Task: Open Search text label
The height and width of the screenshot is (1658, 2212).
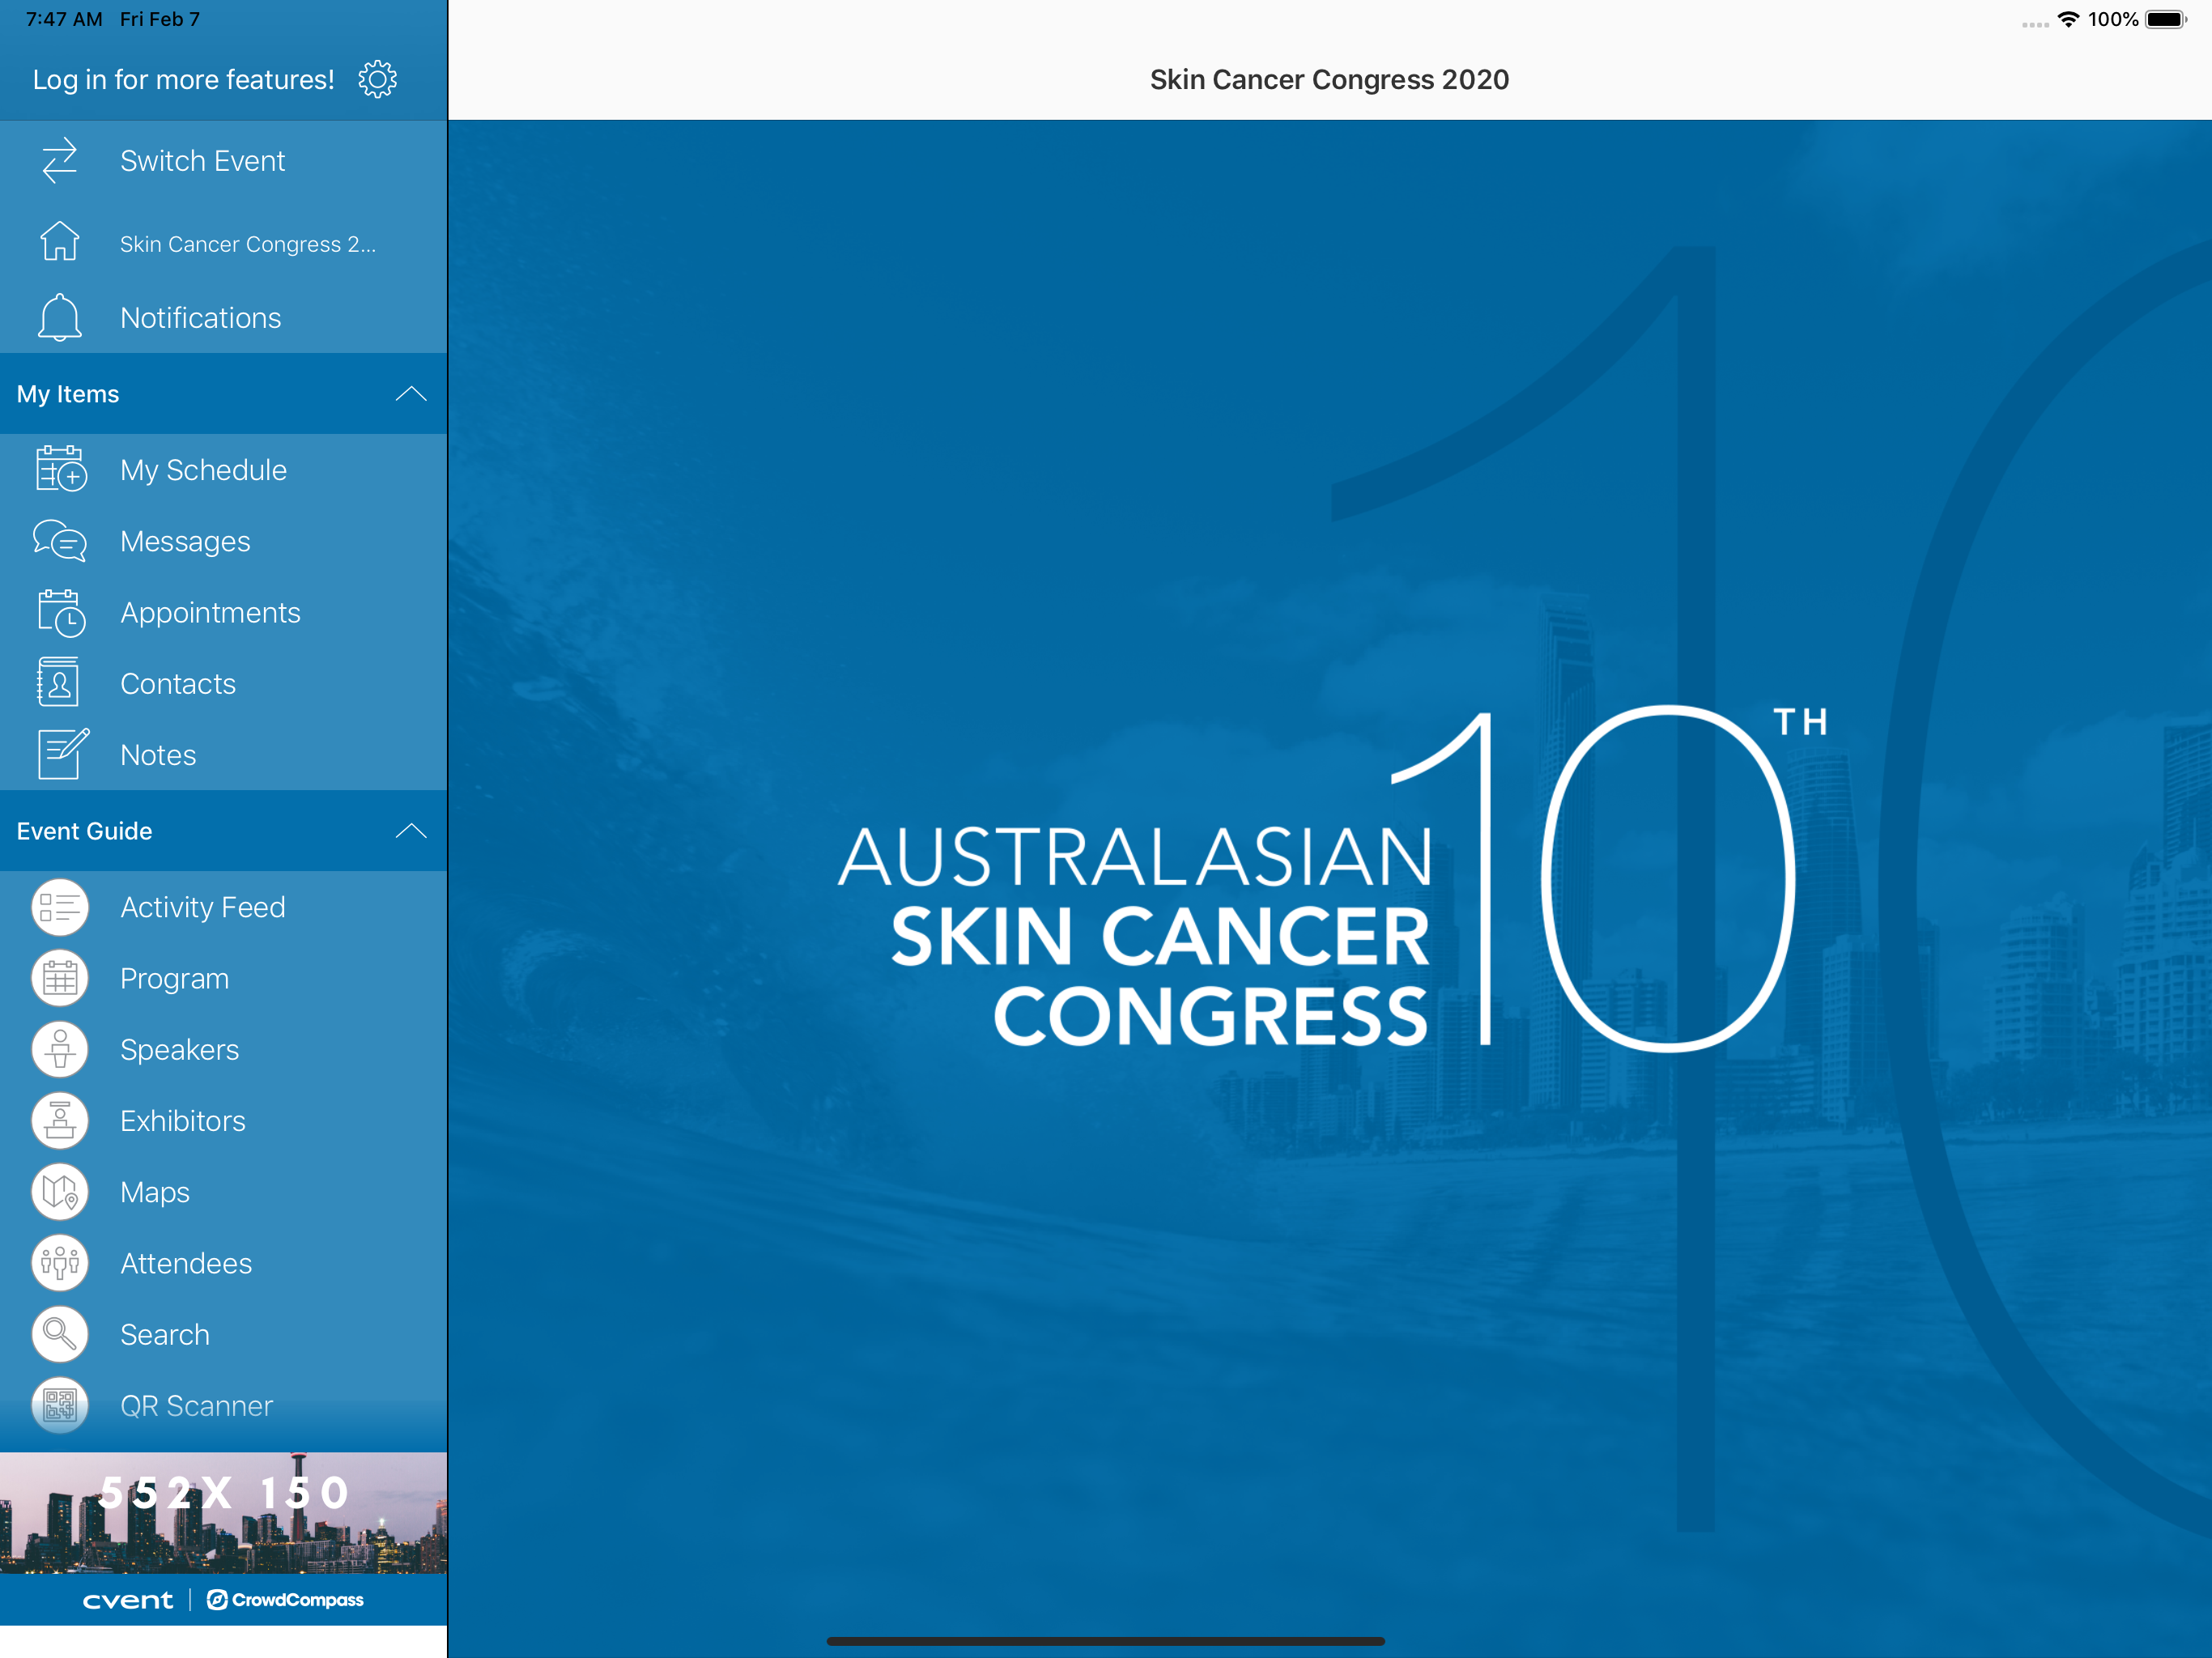Action: 165,1334
